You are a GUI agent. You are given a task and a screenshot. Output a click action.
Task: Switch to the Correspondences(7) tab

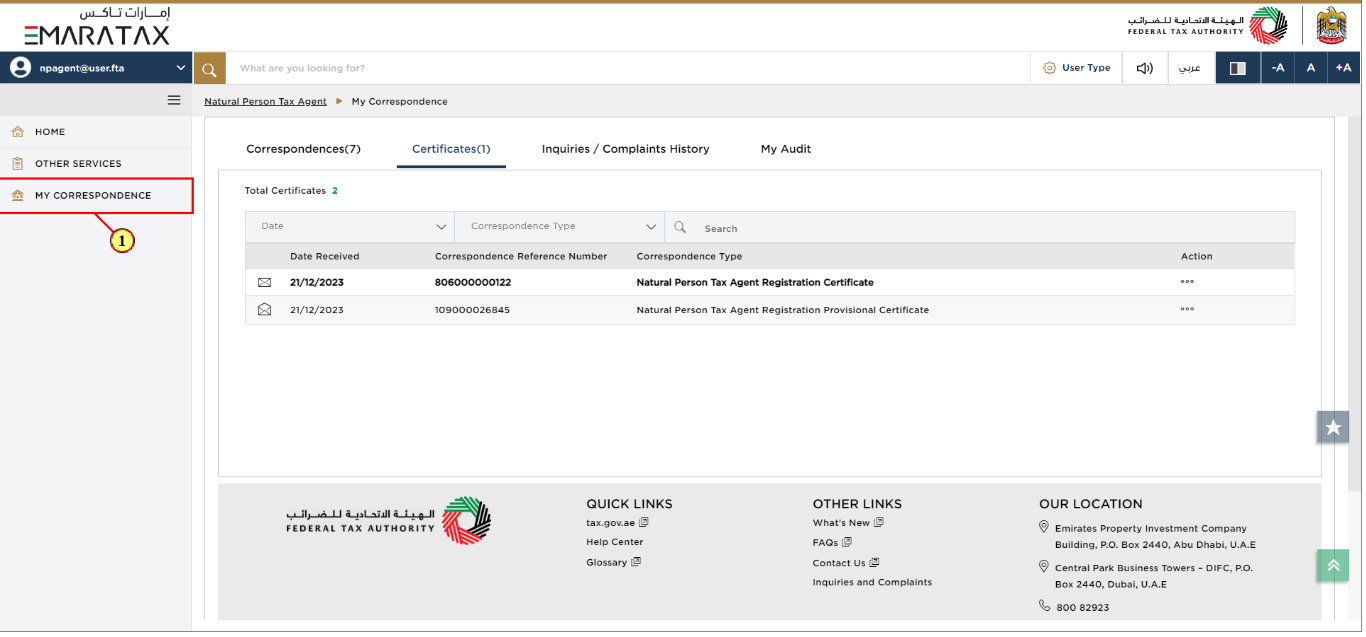coord(303,149)
